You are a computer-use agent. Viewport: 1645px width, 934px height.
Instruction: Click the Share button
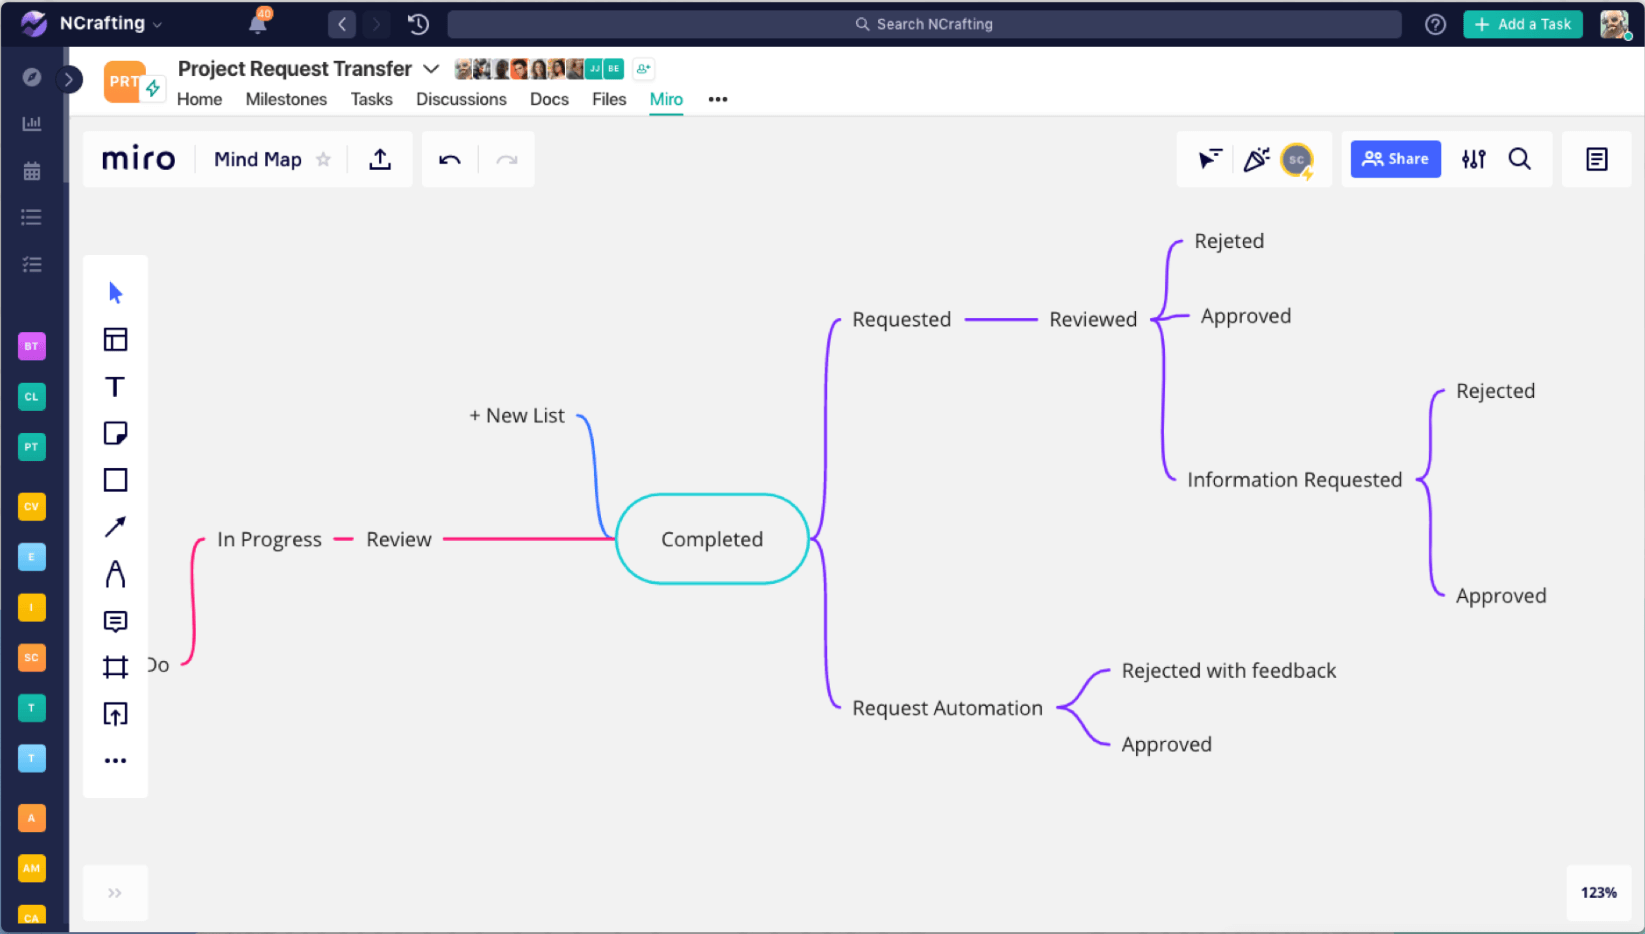1395,158
